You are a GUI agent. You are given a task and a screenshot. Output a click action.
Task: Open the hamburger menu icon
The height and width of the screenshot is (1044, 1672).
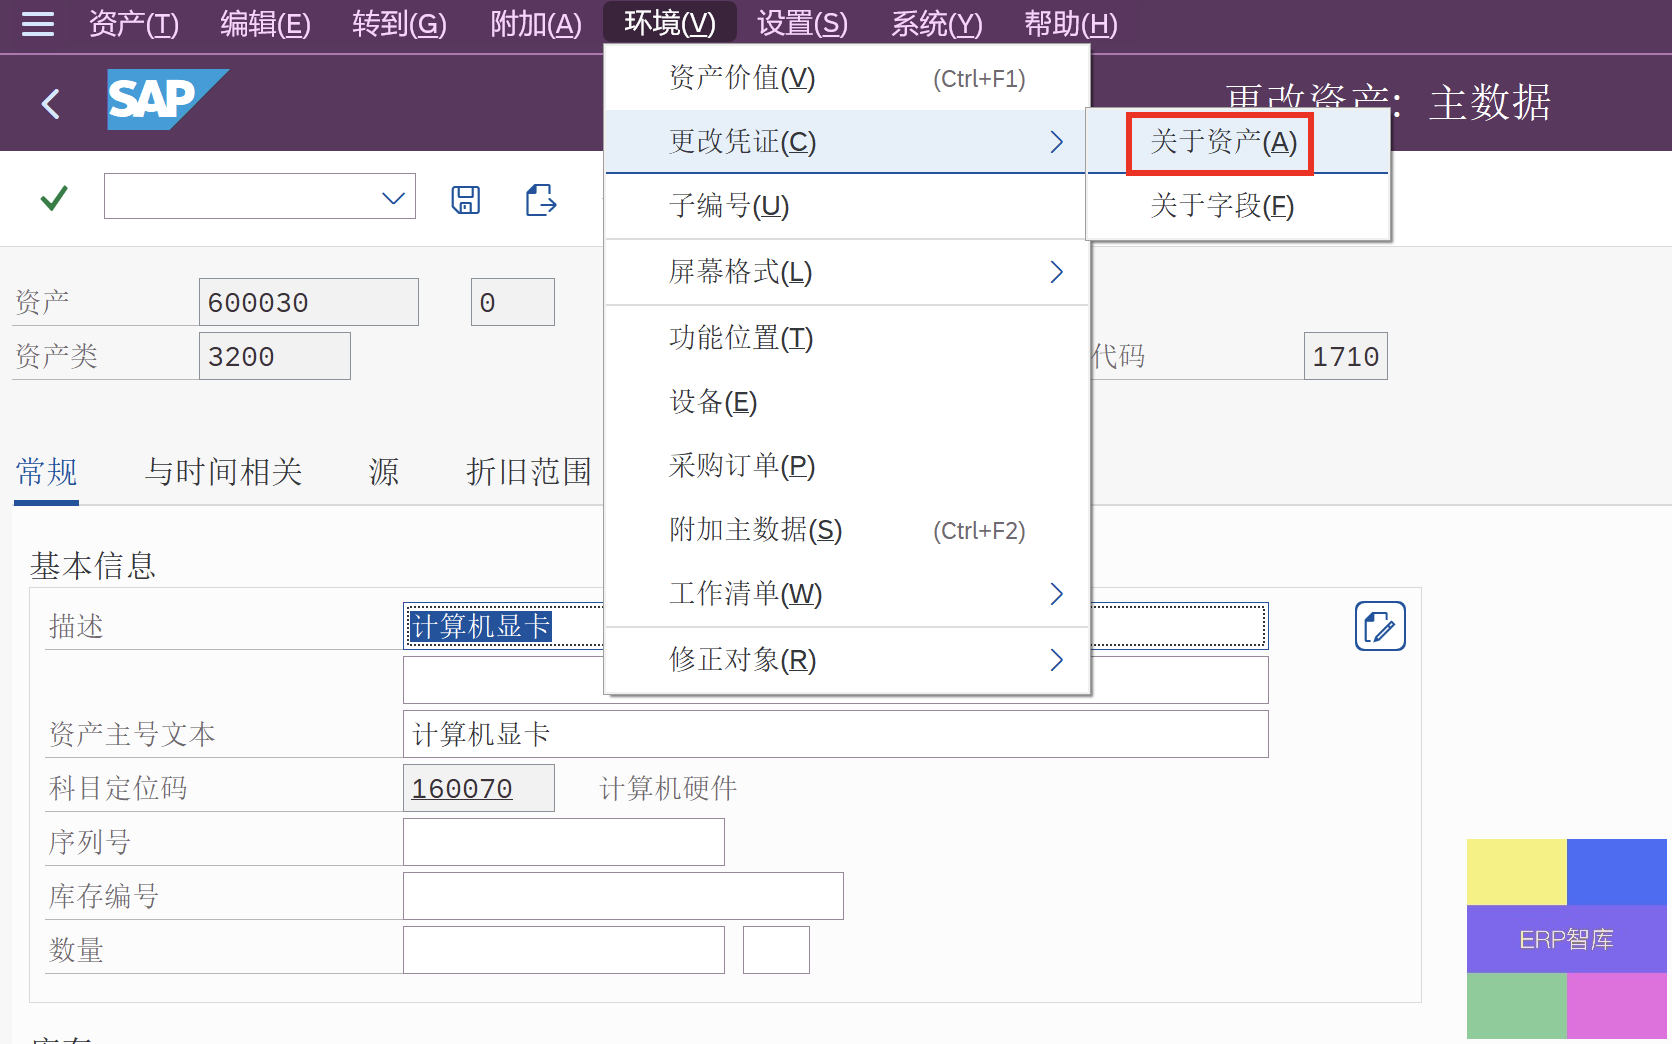(38, 24)
